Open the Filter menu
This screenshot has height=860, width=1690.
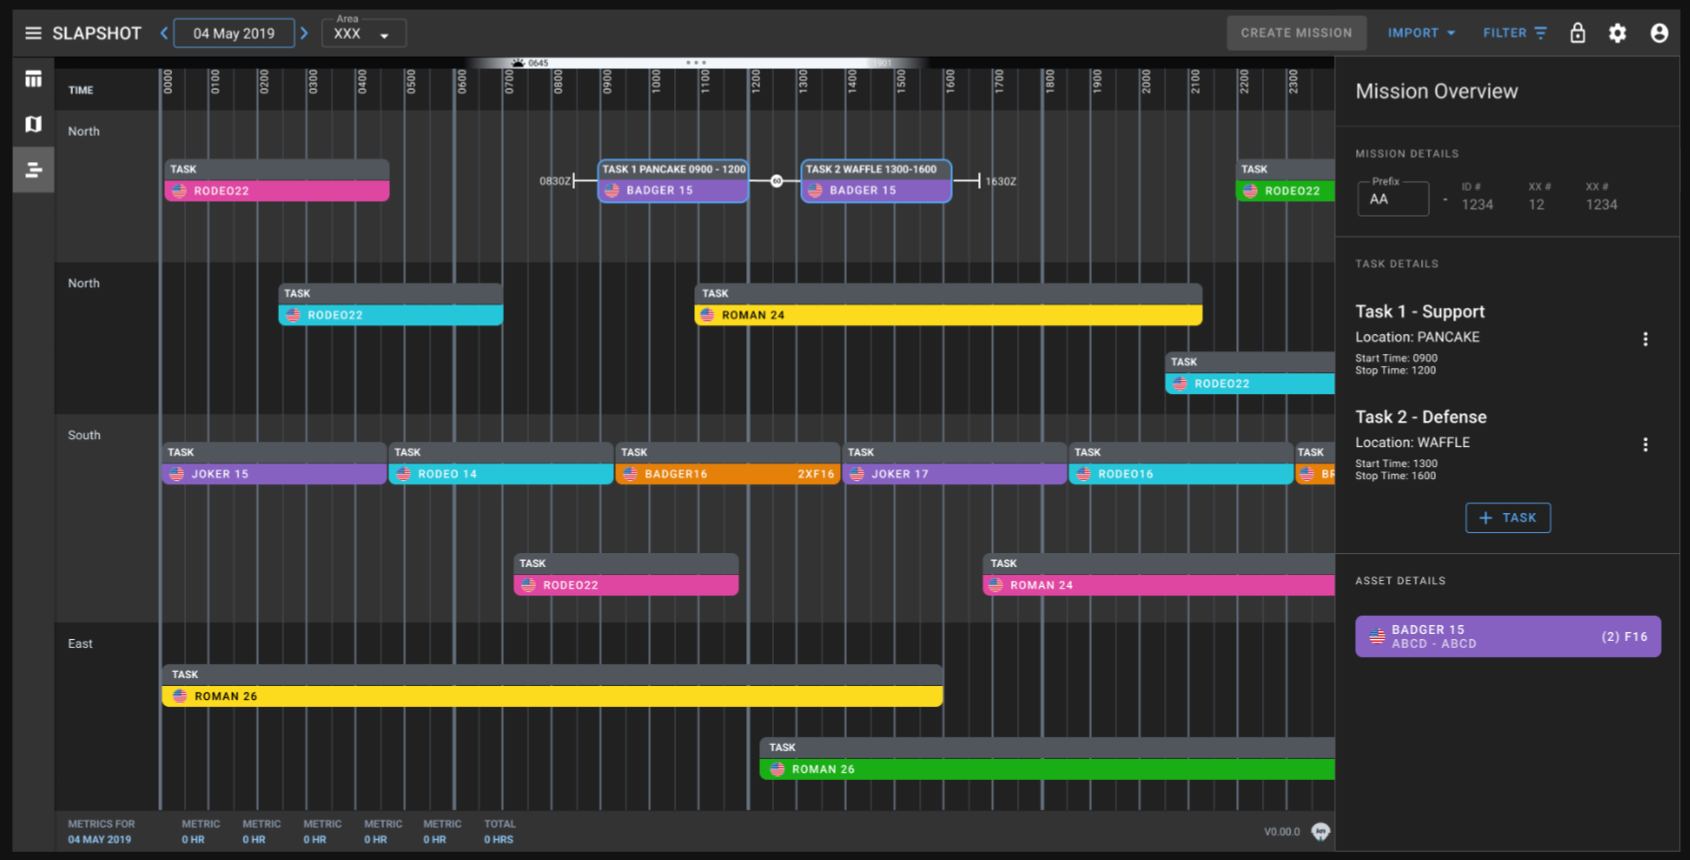tap(1514, 33)
